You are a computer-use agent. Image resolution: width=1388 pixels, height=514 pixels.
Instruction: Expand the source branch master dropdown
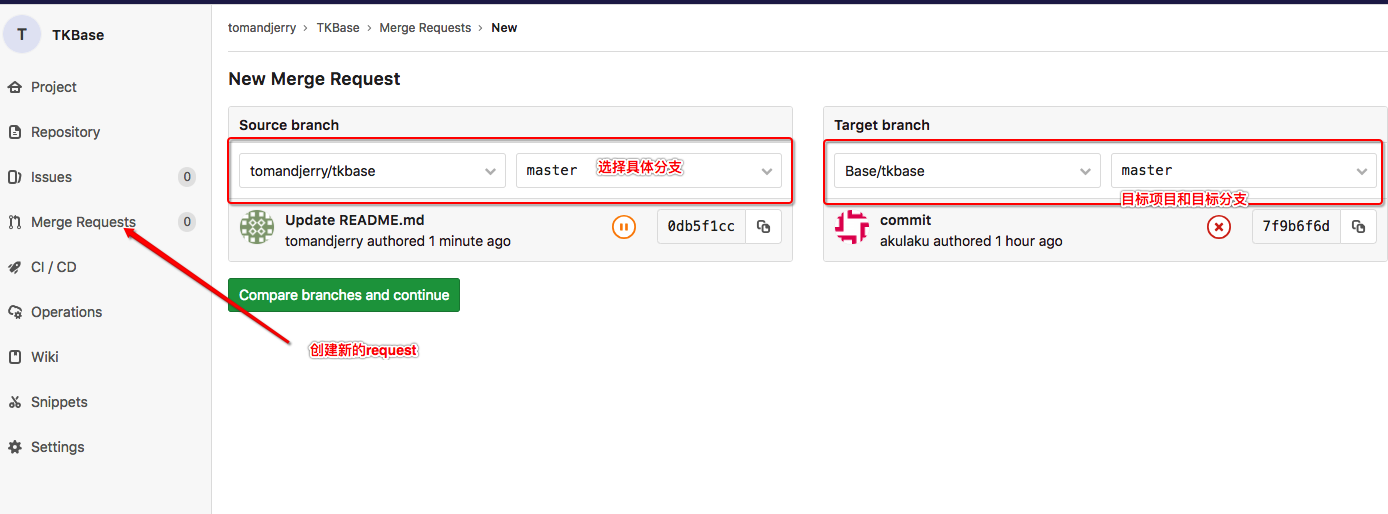point(648,171)
